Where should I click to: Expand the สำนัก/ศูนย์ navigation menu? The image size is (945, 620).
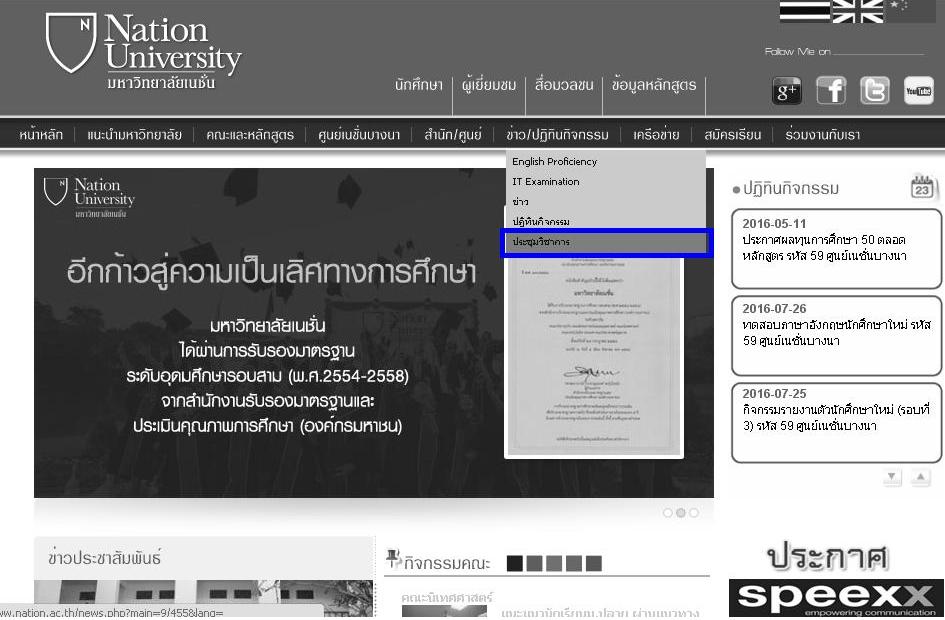point(452,135)
